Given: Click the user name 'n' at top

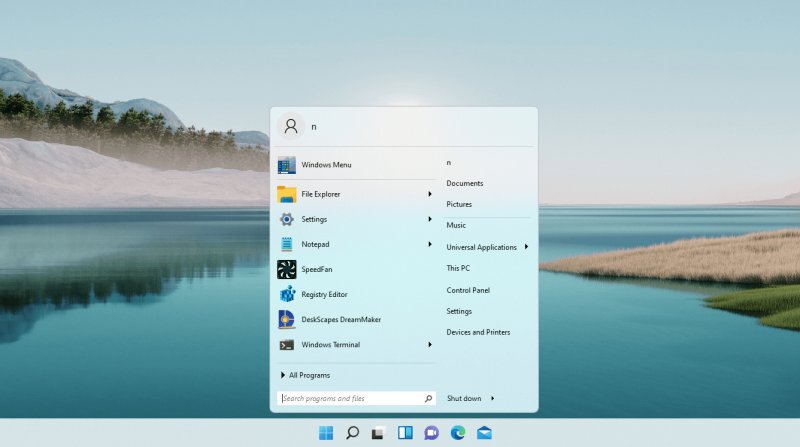Looking at the screenshot, I should point(314,127).
